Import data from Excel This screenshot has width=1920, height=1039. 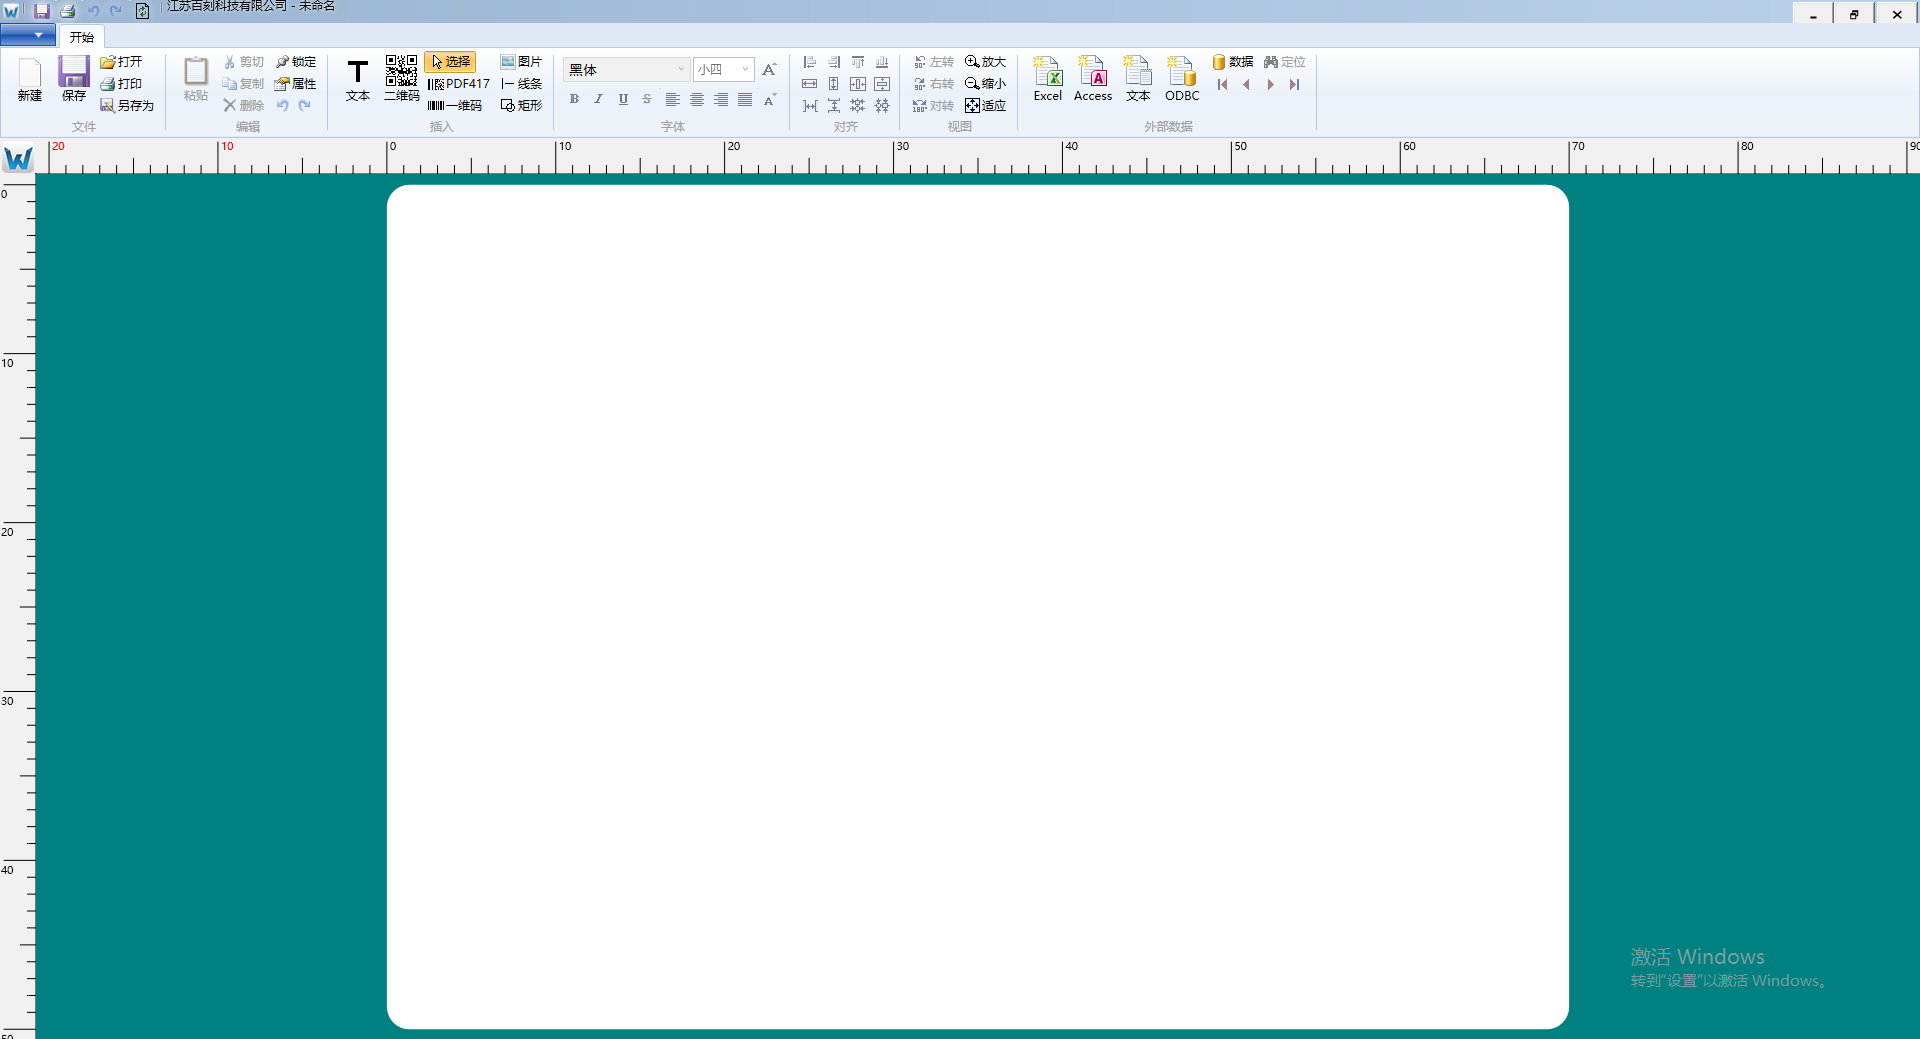[1047, 78]
